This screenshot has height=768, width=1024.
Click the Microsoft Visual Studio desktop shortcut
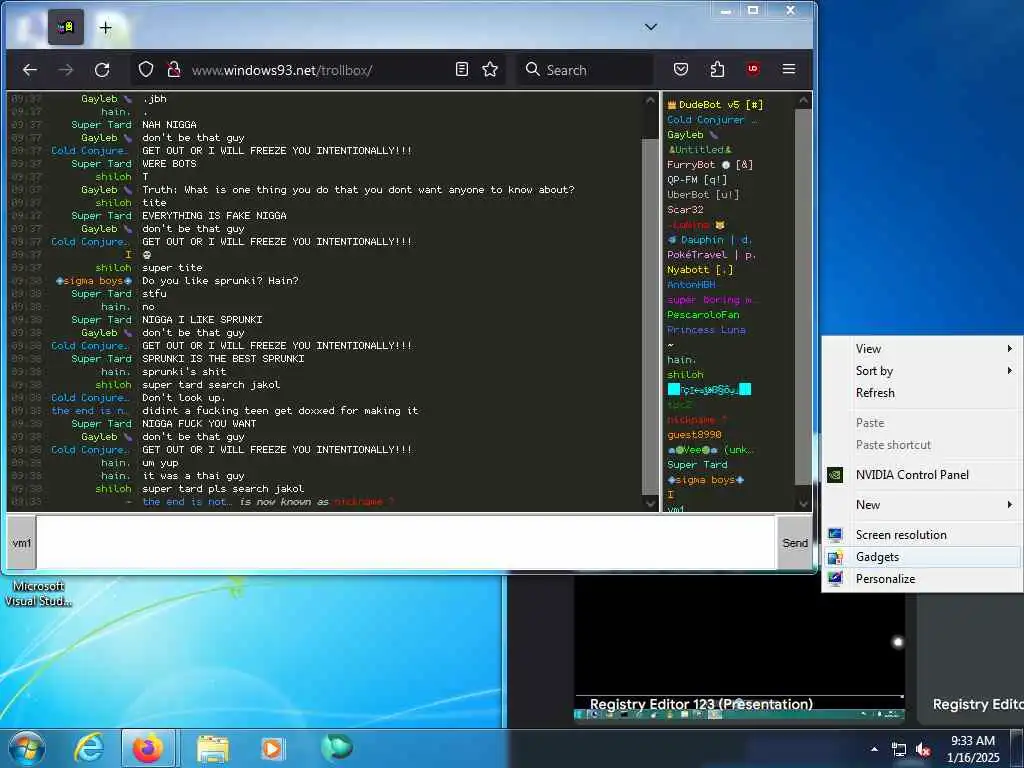point(39,594)
